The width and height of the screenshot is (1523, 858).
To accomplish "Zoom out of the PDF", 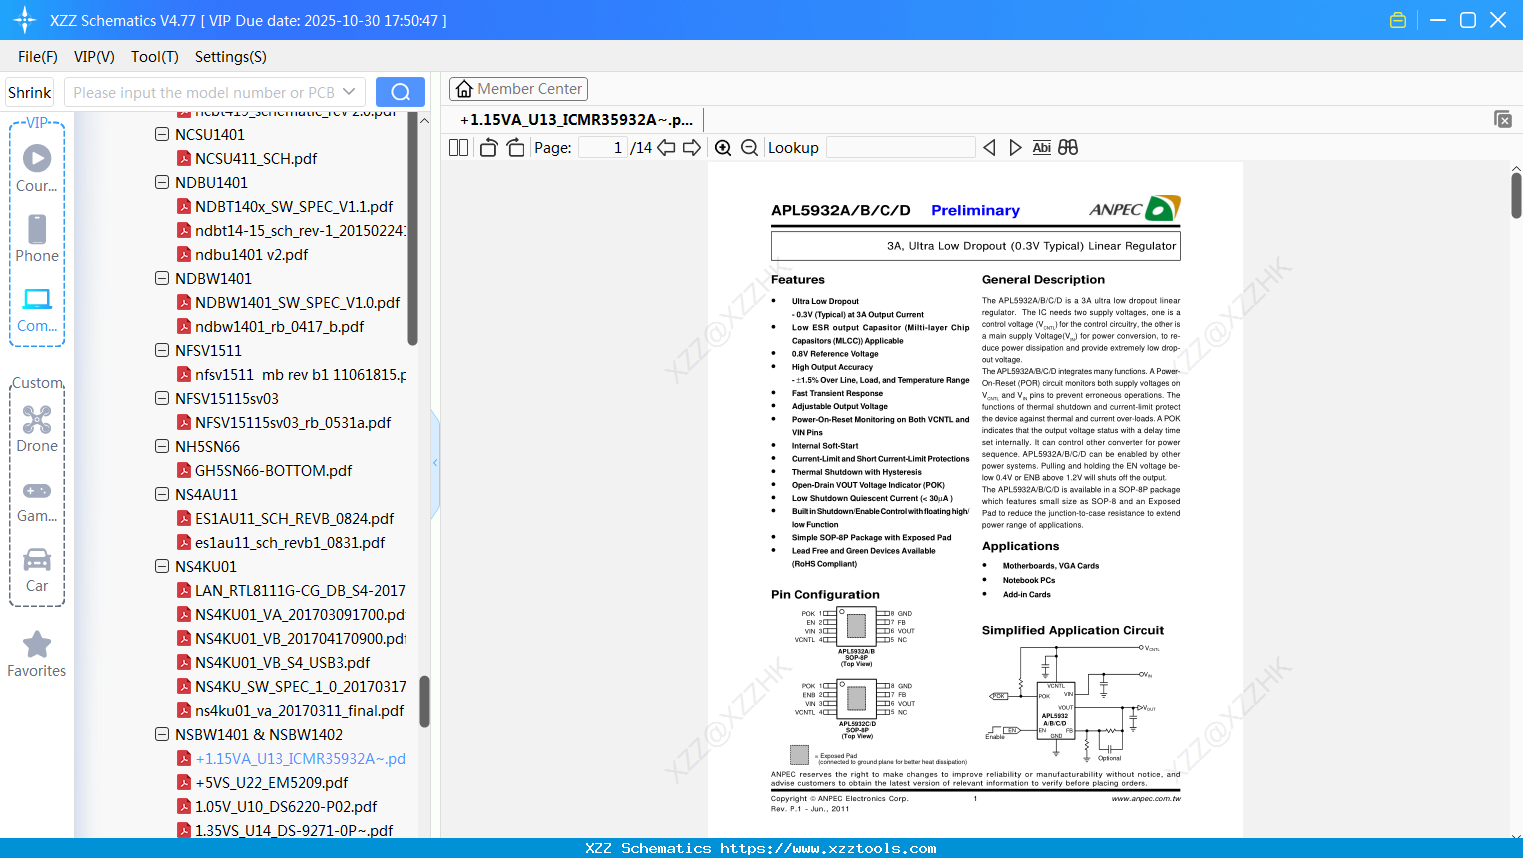I will (750, 148).
